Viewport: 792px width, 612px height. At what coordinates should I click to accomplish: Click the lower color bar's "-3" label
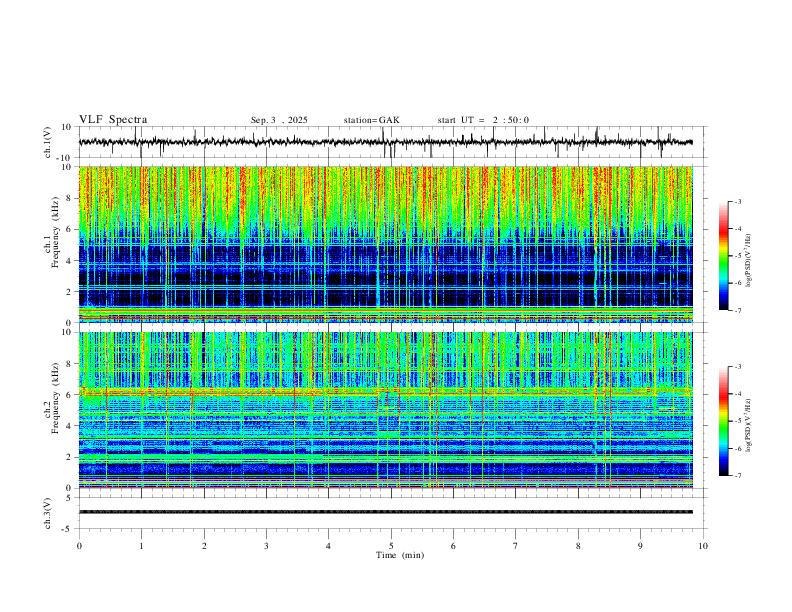[x=737, y=367]
